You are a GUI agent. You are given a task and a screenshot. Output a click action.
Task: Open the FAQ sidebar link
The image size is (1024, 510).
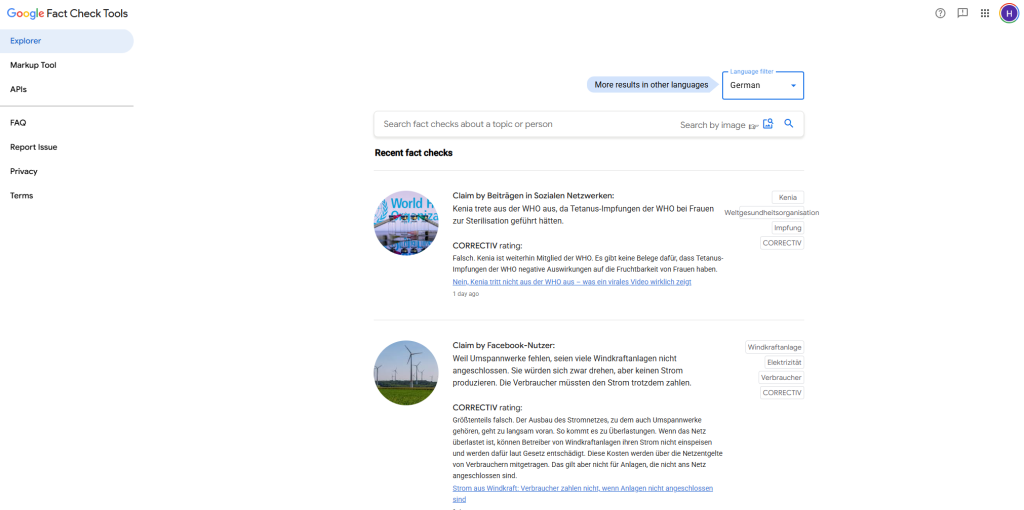tap(18, 123)
